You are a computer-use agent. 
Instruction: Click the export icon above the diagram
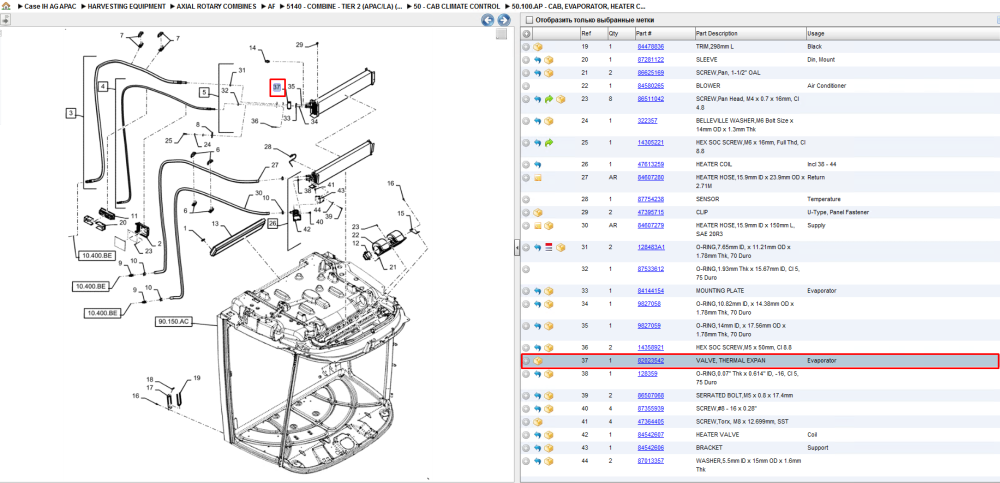click(x=4, y=20)
